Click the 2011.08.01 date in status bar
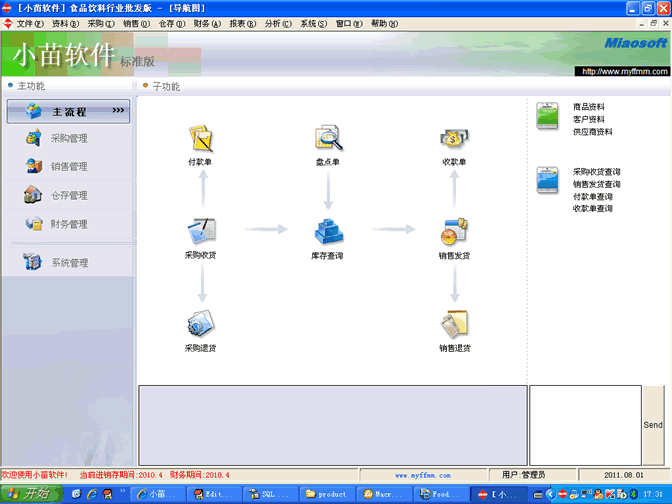672x504 pixels. (624, 475)
